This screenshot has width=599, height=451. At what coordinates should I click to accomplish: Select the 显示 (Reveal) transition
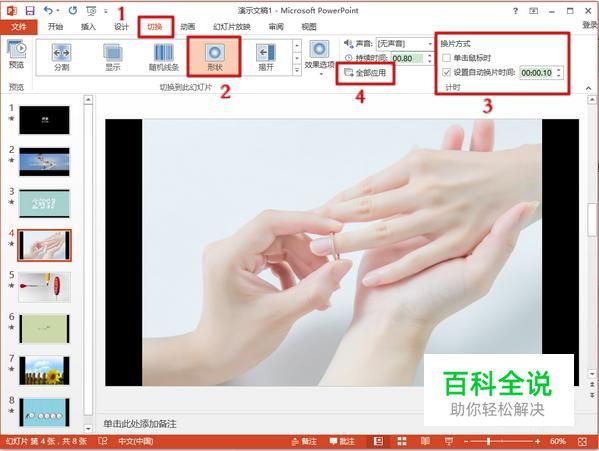[113, 57]
